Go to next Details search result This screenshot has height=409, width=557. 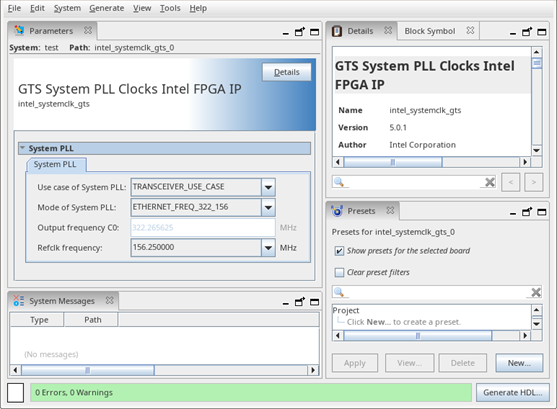click(x=534, y=182)
